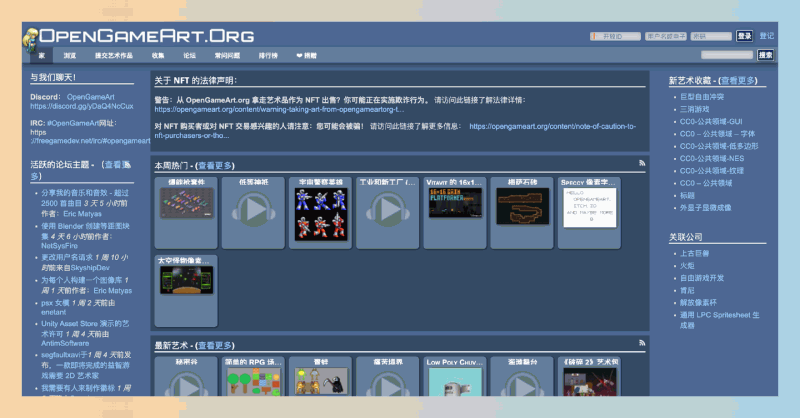Open the Speccy pixel font thumbnail
Image resolution: width=800 pixels, height=418 pixels.
pos(589,207)
